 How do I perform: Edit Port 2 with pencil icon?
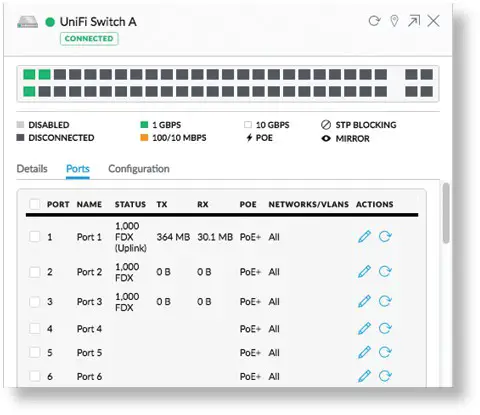click(364, 272)
